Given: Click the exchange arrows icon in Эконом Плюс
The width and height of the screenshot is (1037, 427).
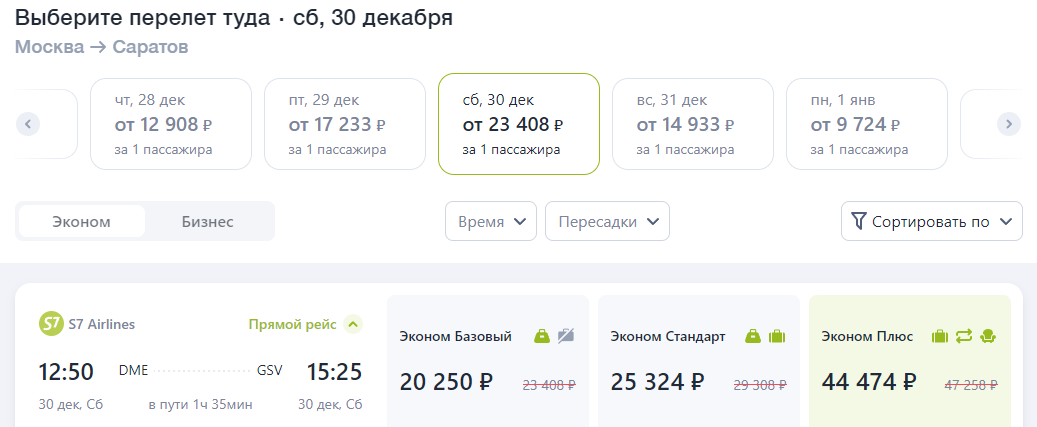Looking at the screenshot, I should coord(964,336).
